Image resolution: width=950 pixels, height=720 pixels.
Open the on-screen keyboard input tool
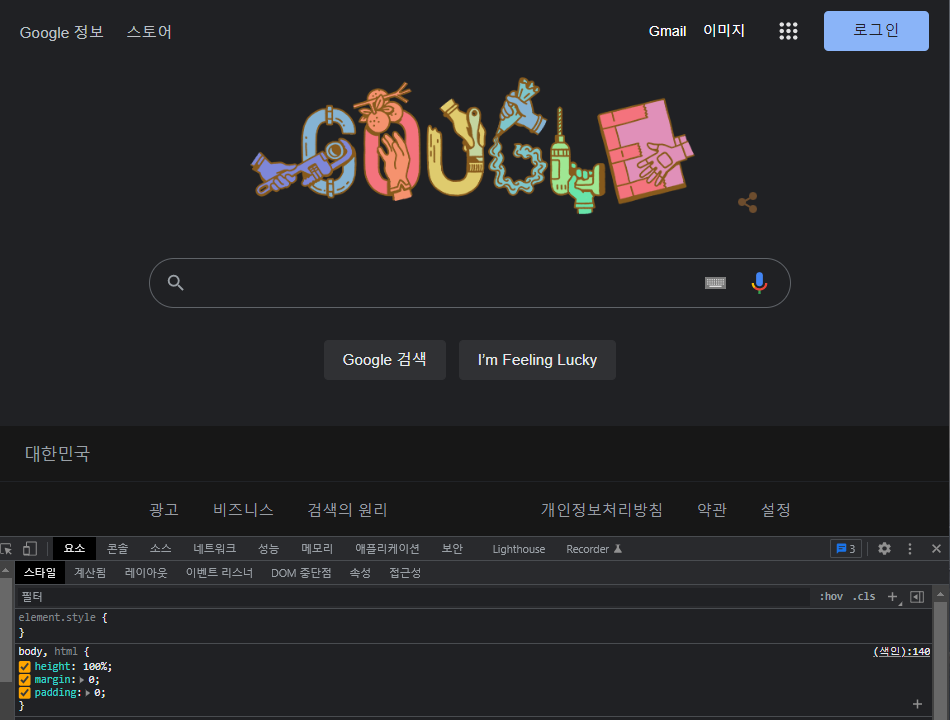[x=715, y=282]
